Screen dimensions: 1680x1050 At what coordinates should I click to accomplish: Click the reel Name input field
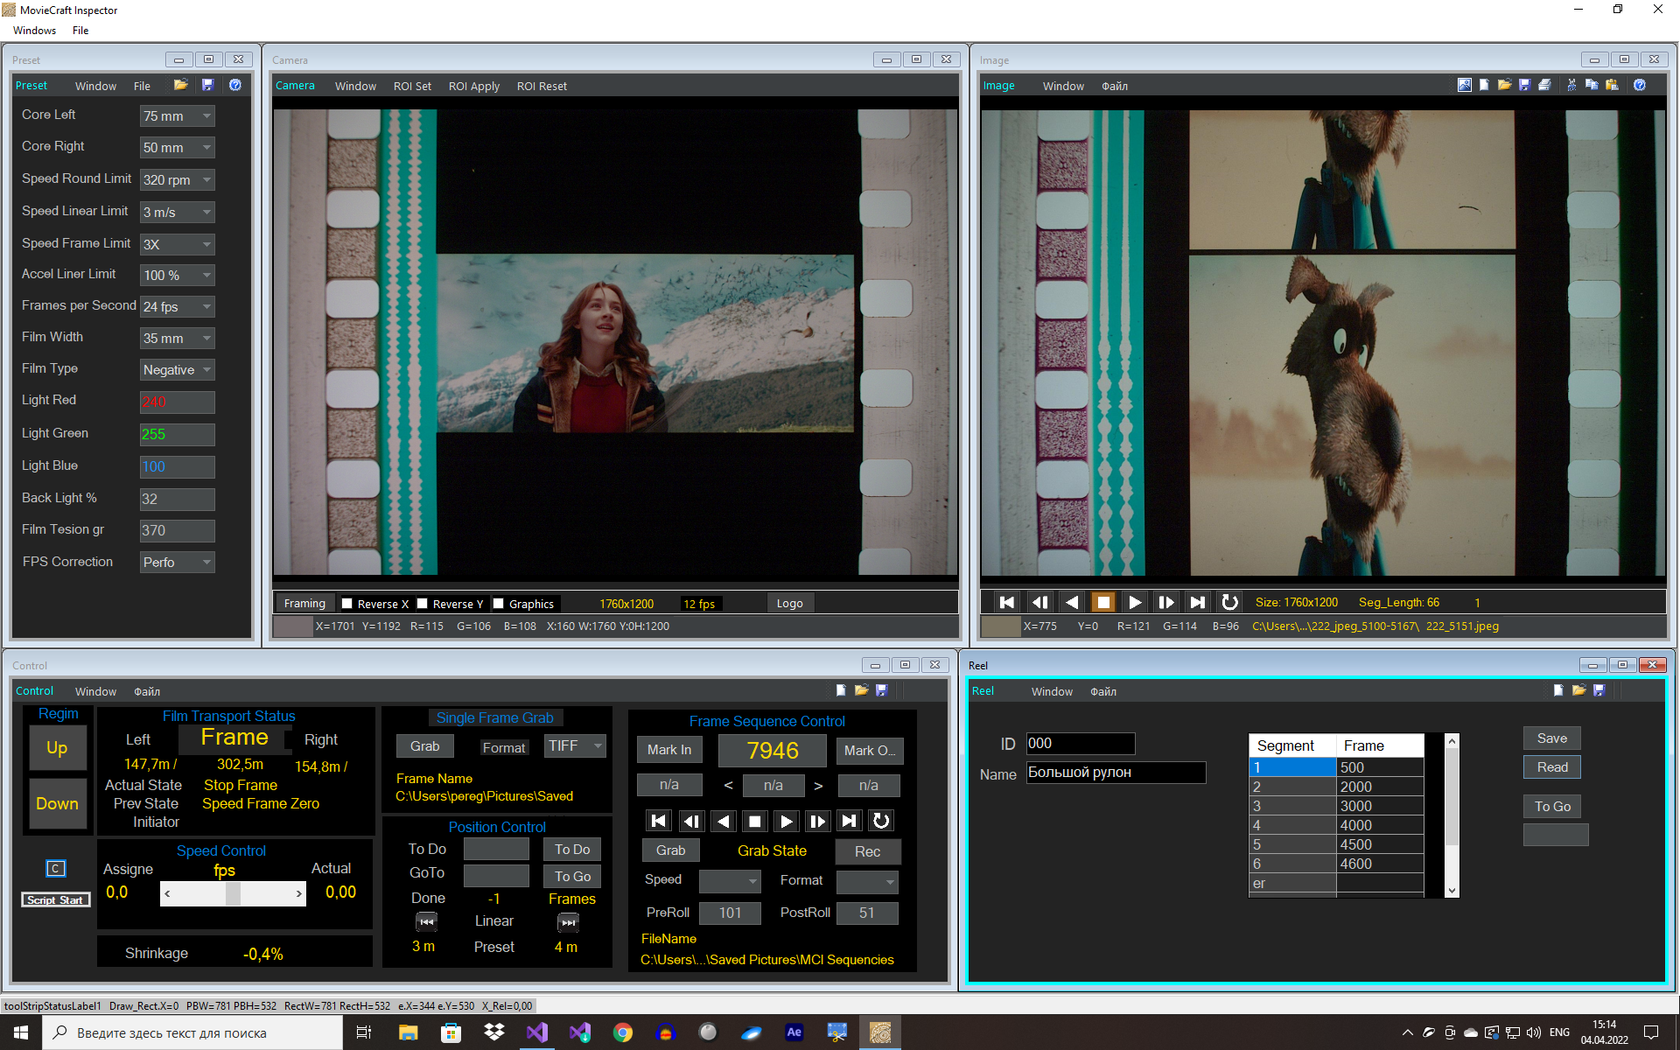[1116, 773]
